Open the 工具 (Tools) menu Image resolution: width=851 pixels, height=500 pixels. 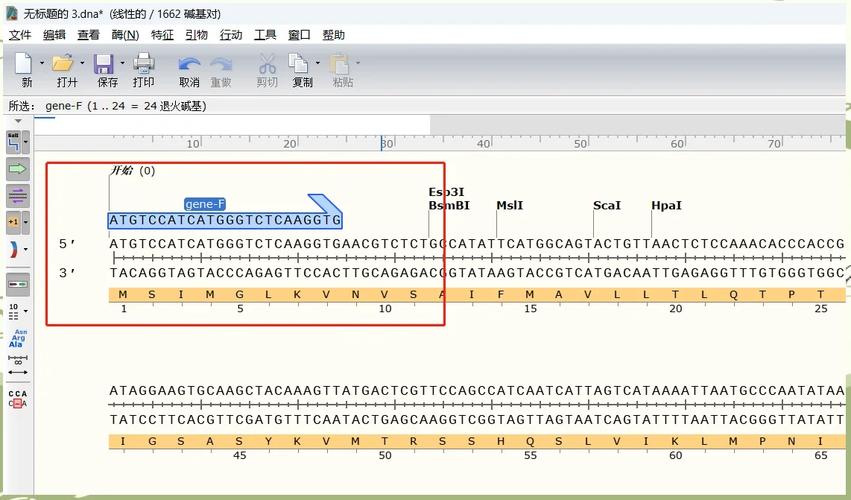click(265, 35)
